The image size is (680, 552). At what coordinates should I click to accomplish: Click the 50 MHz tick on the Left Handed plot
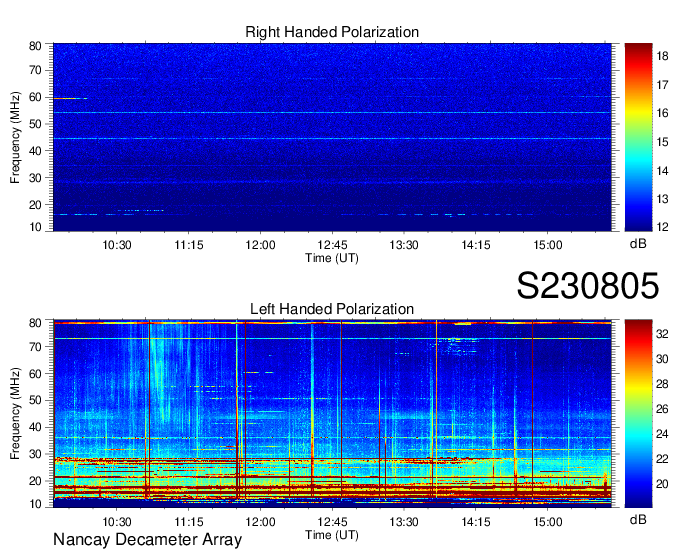click(35, 400)
